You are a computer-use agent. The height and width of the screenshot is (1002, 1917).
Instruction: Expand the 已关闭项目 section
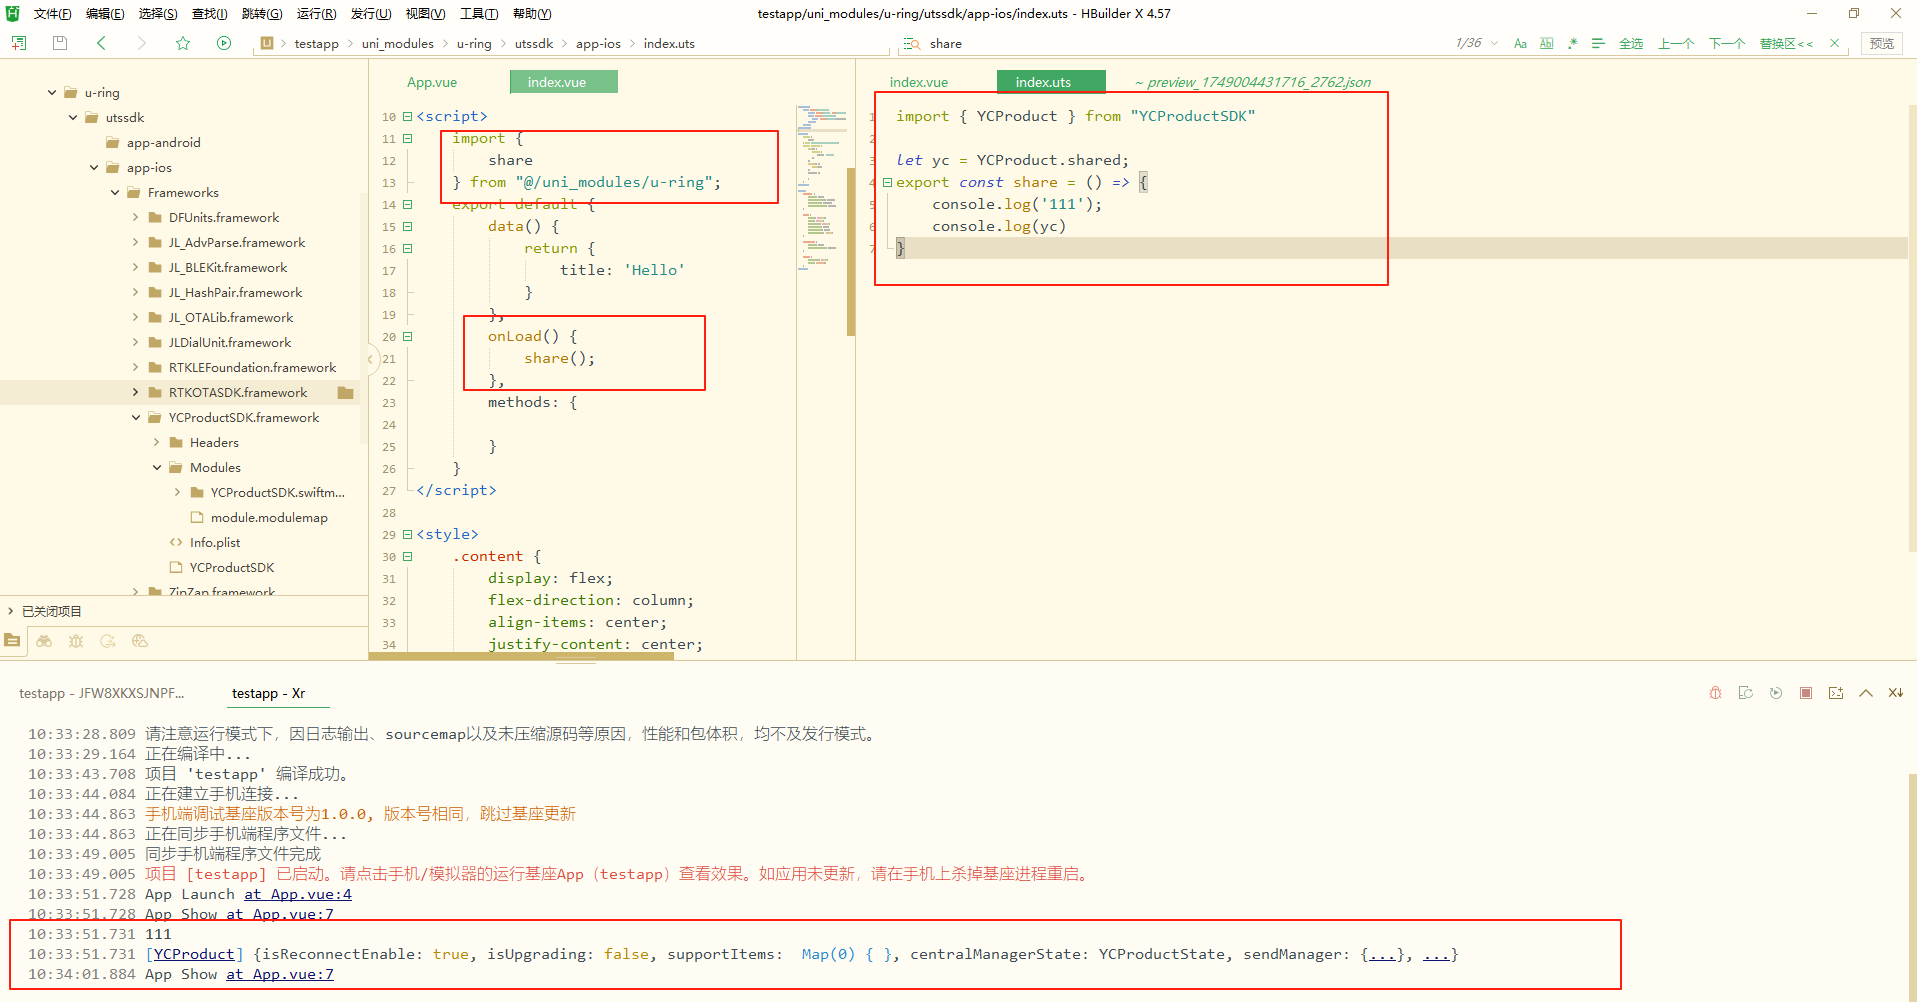[11, 611]
